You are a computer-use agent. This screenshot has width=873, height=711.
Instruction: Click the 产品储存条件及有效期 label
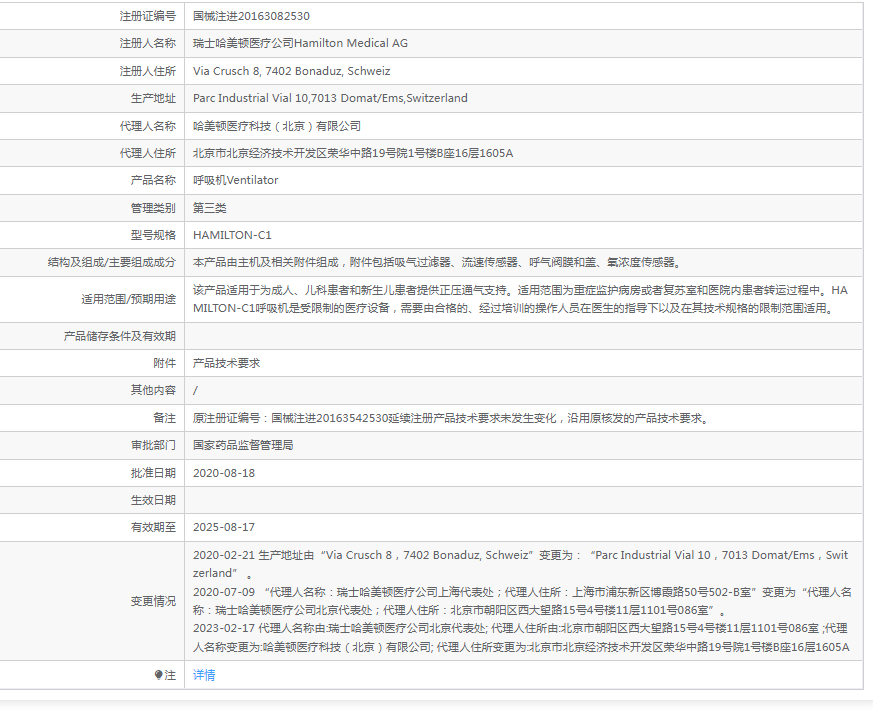[120, 336]
